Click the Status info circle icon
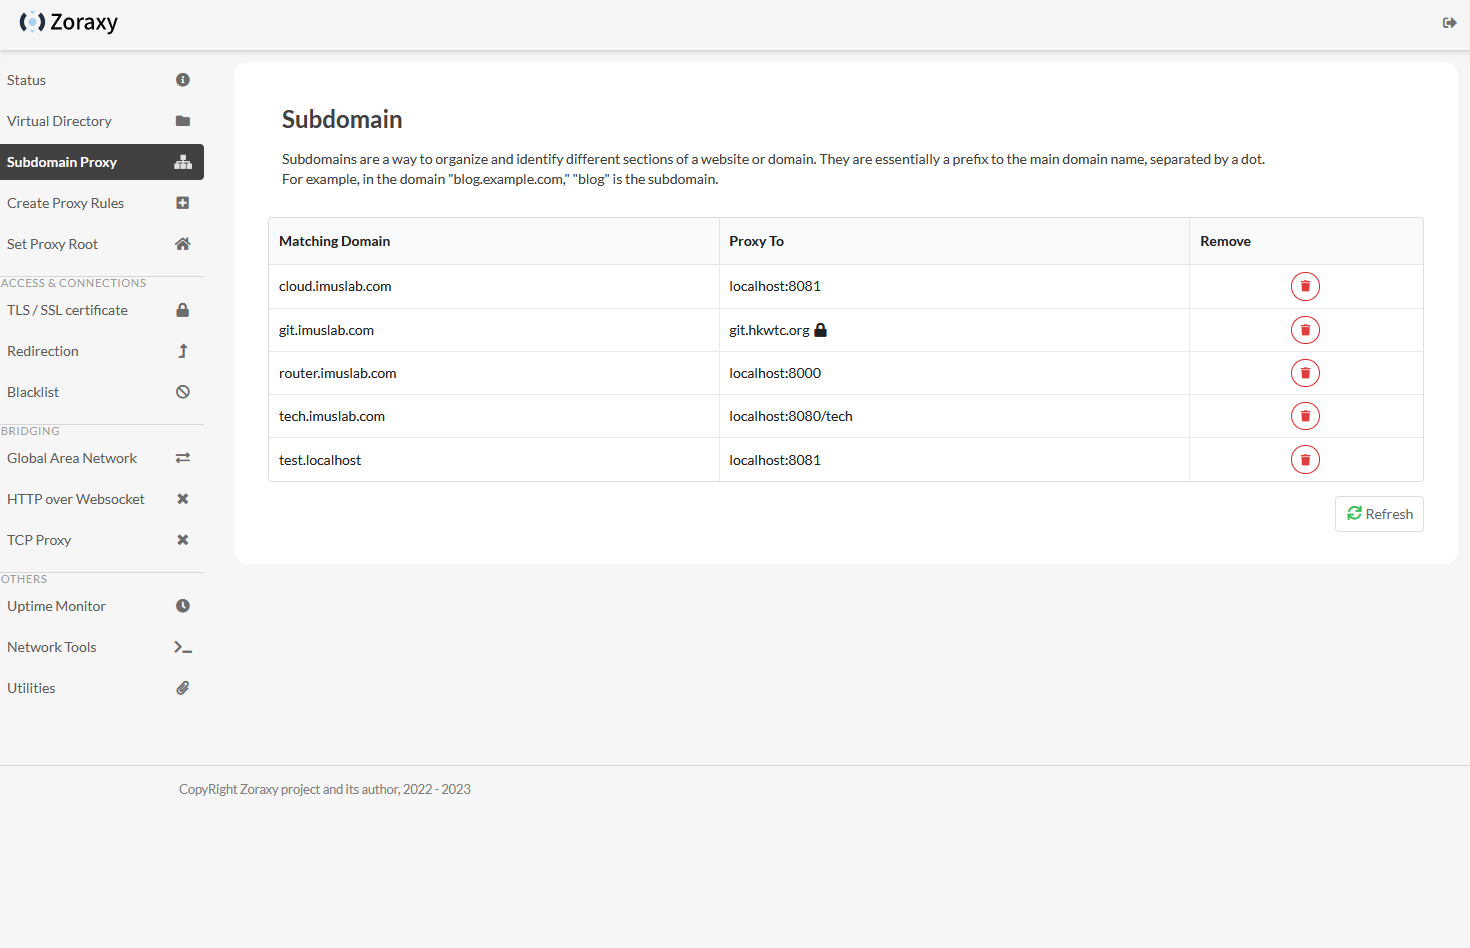 point(183,80)
